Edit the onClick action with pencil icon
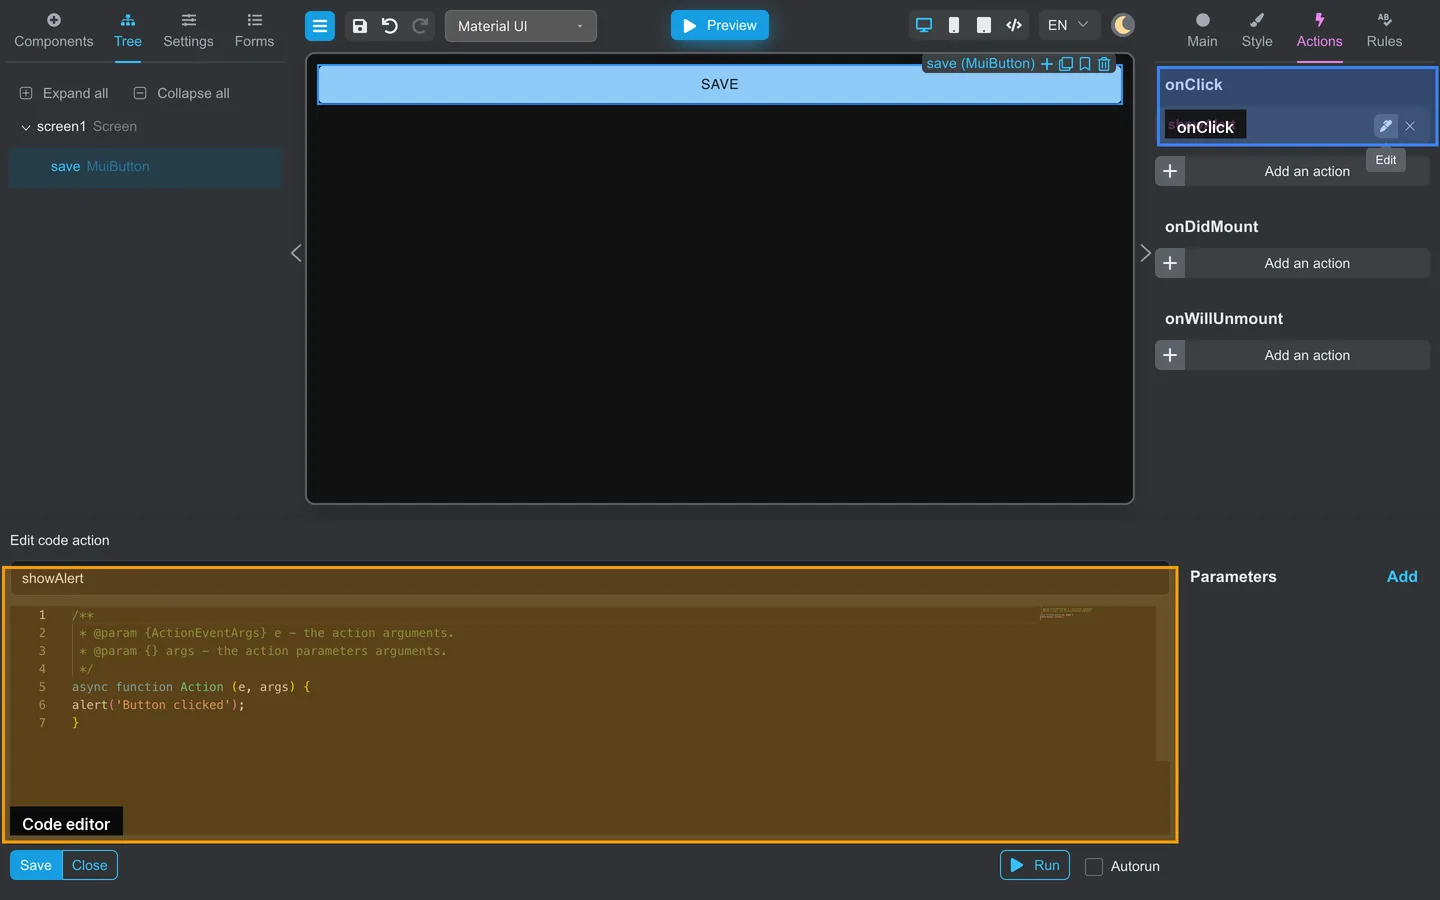The height and width of the screenshot is (900, 1440). tap(1385, 126)
